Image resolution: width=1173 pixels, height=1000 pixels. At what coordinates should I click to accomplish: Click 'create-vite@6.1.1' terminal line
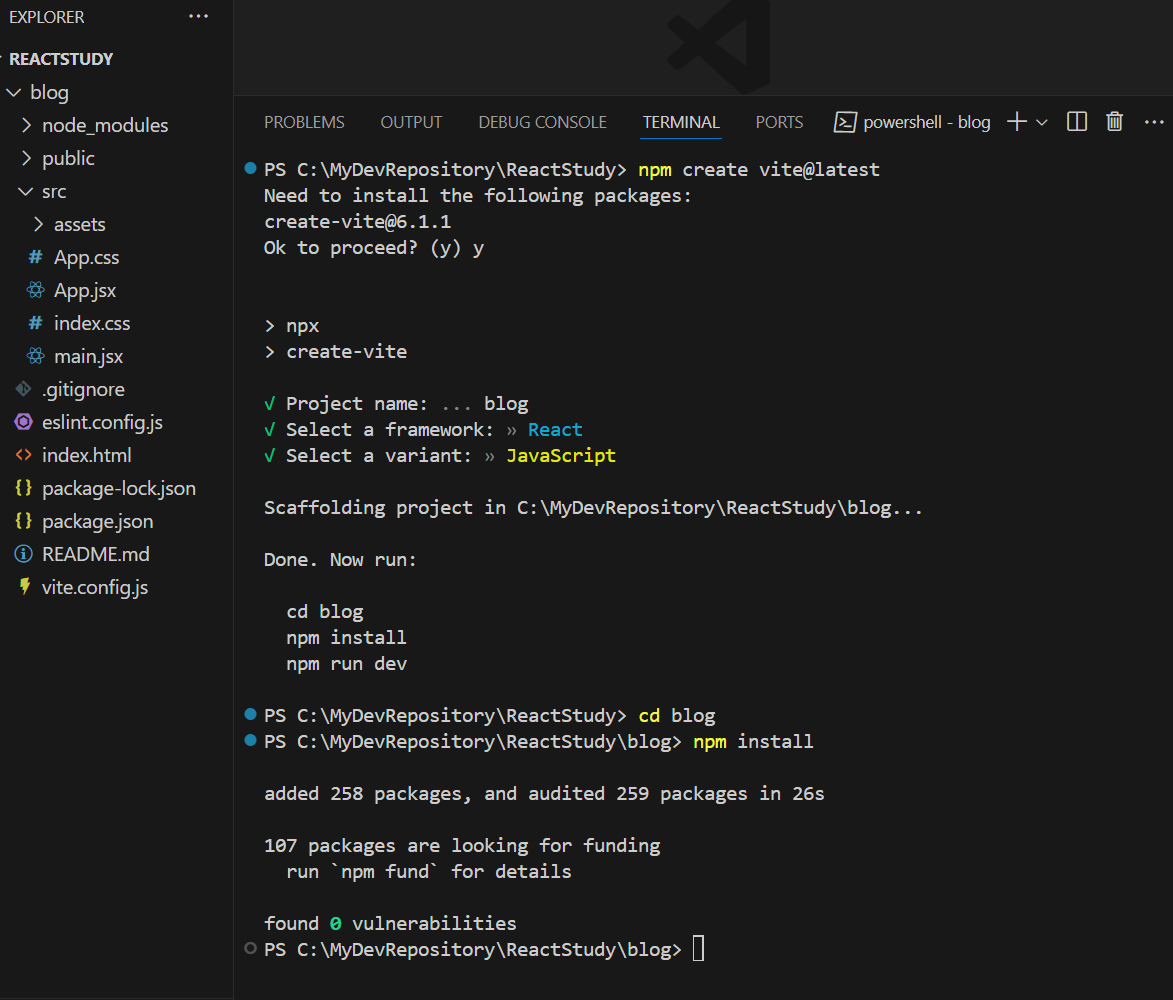tap(358, 221)
